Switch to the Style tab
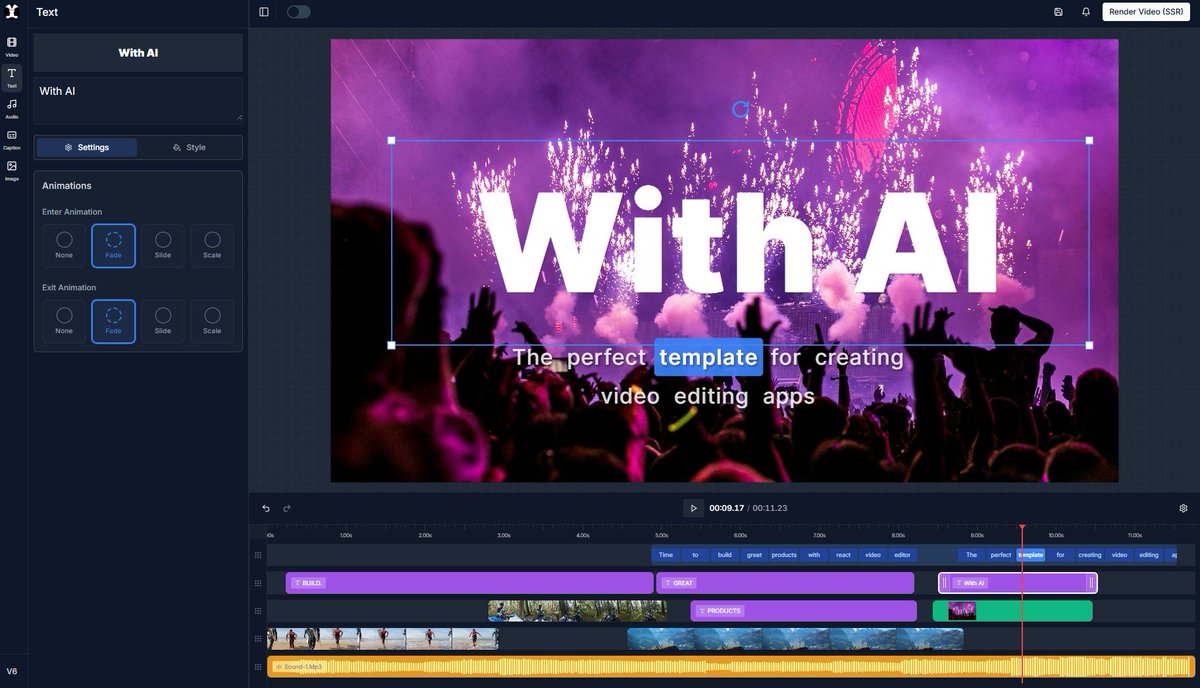The image size is (1200, 688). [189, 147]
